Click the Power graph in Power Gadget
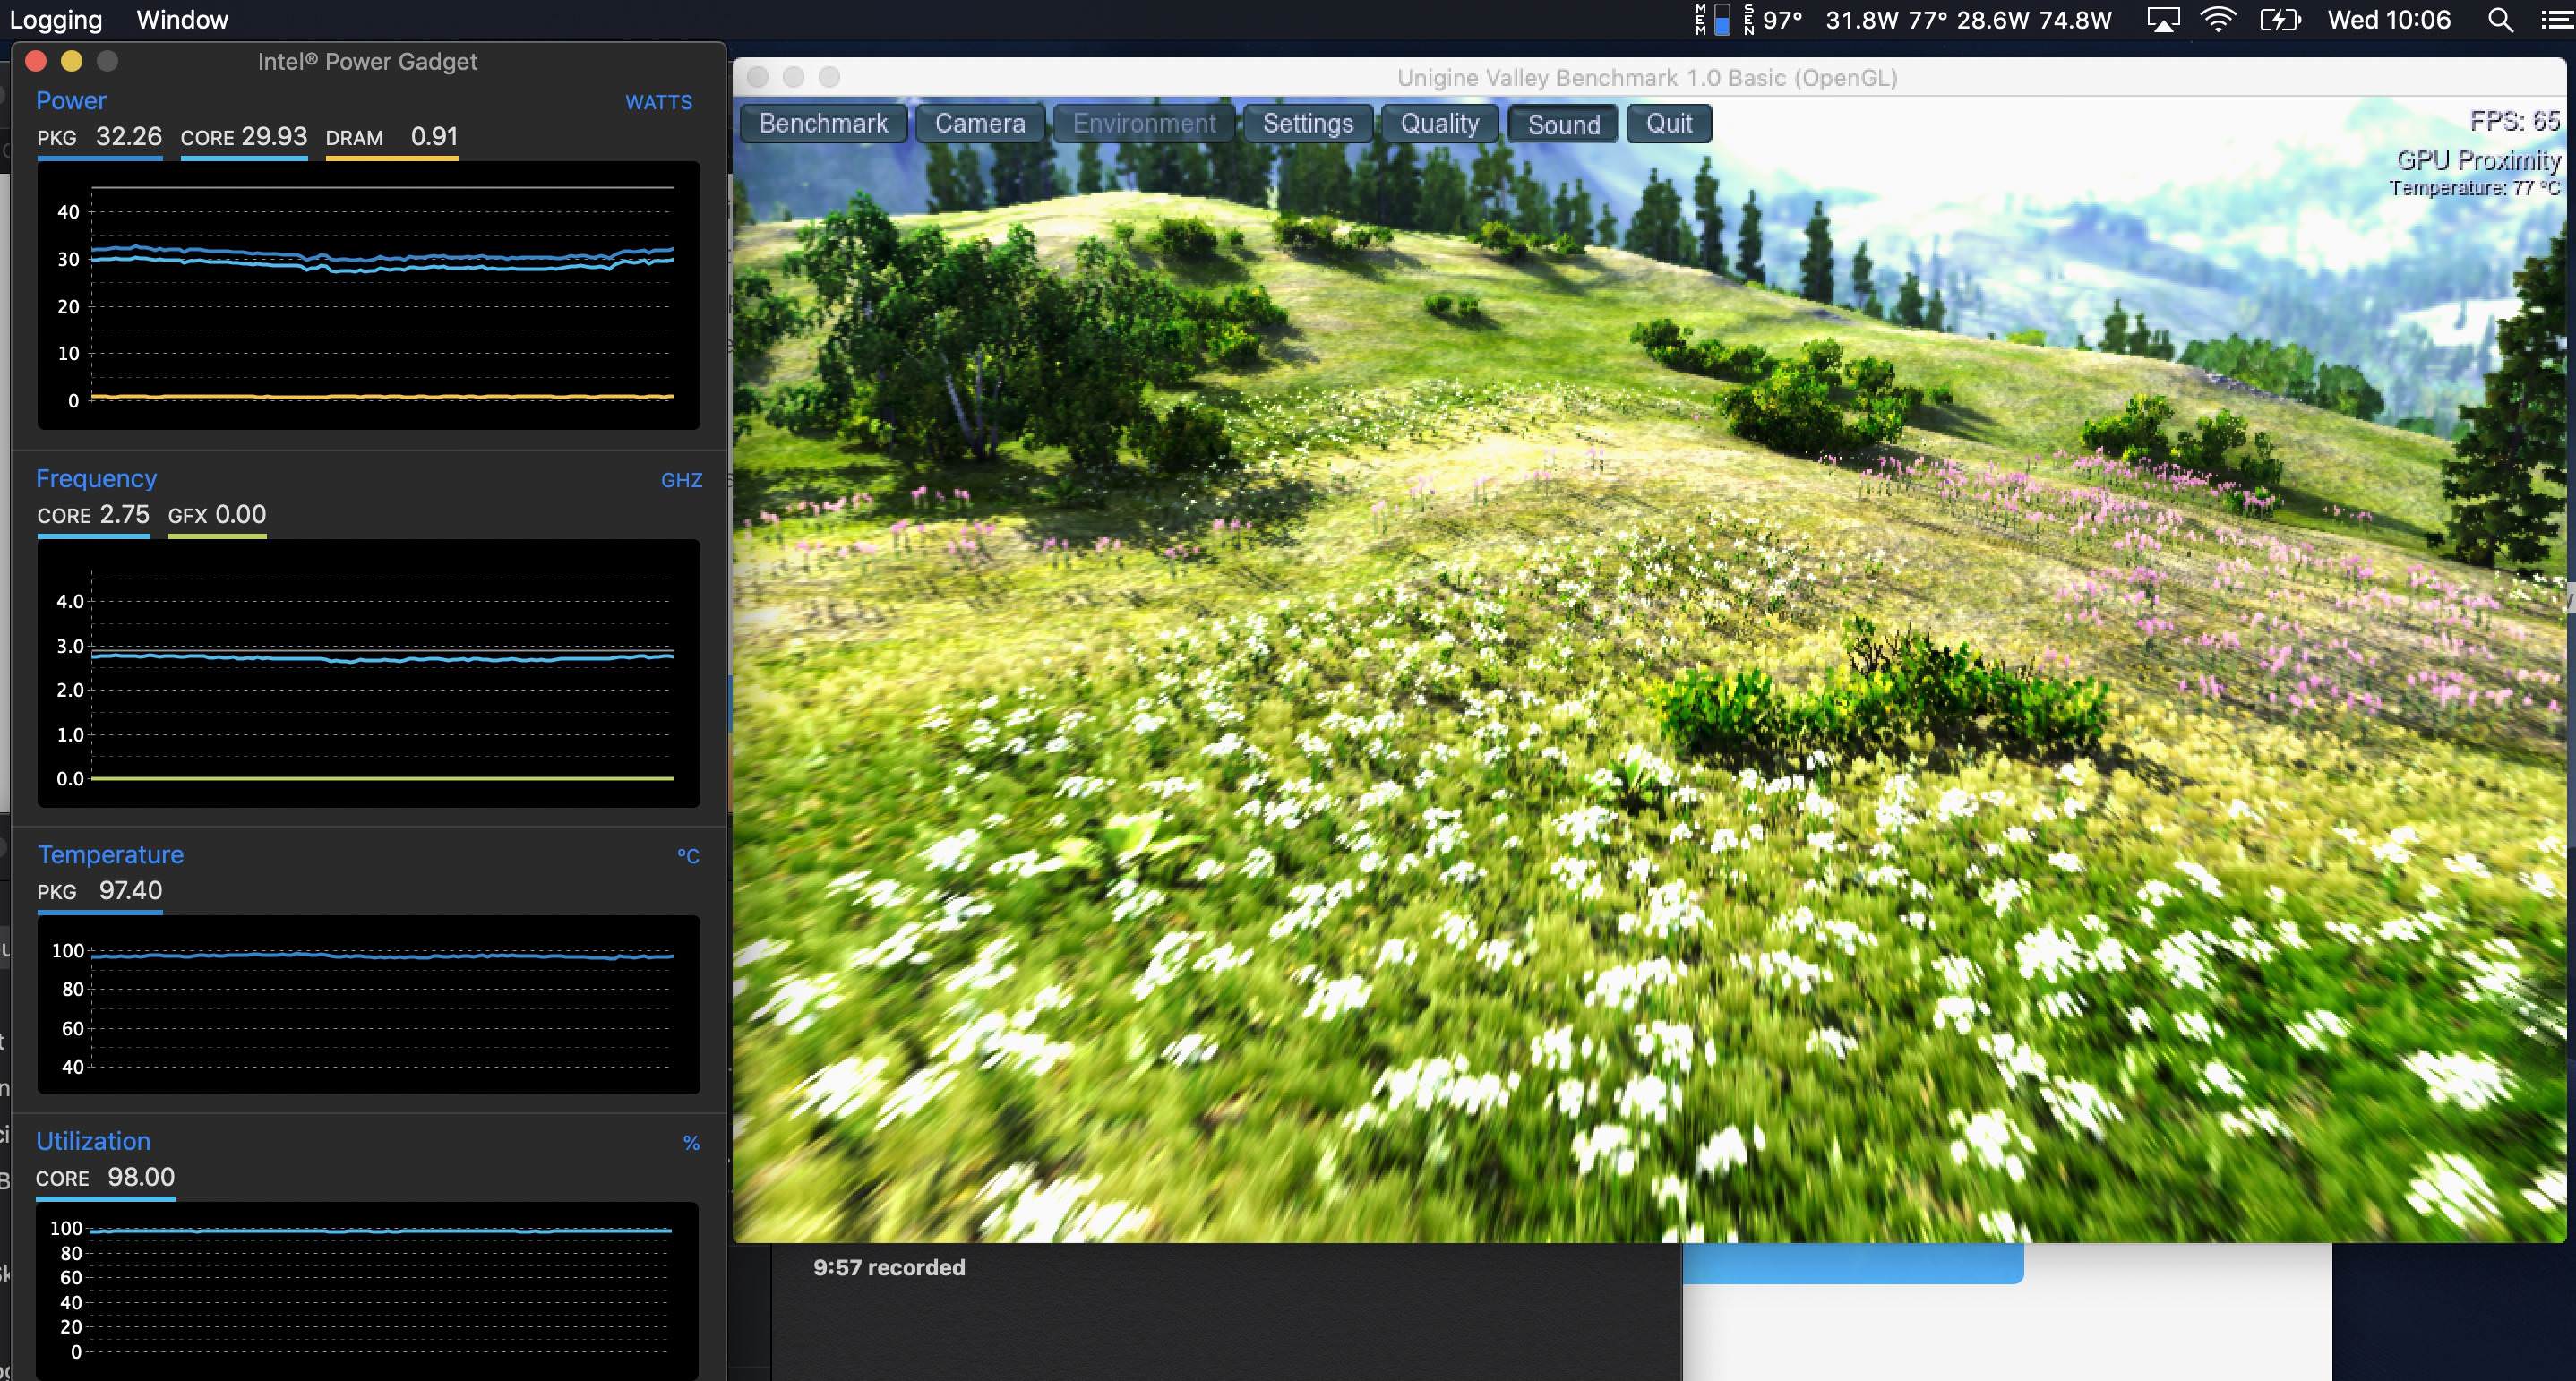This screenshot has height=1381, width=2576. pyautogui.click(x=368, y=295)
